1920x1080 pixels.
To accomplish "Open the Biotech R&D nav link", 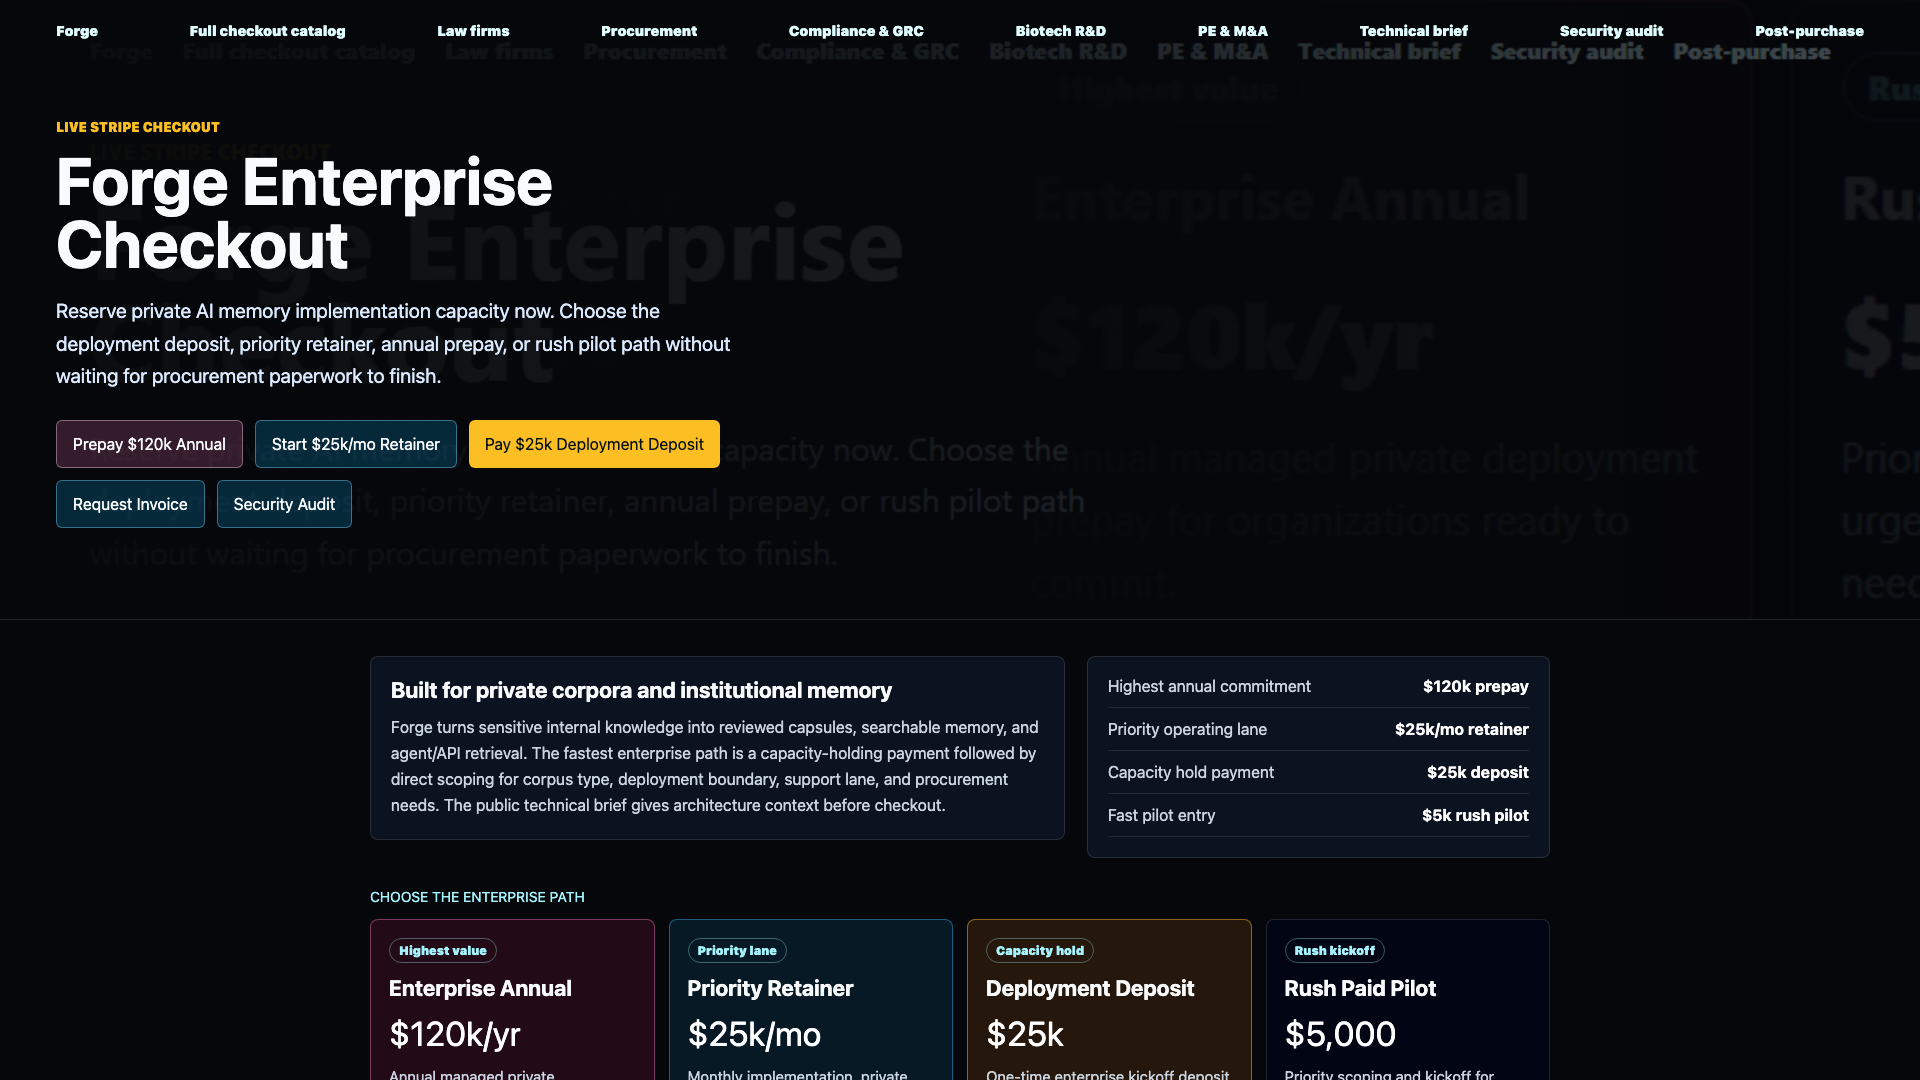I will (x=1061, y=31).
